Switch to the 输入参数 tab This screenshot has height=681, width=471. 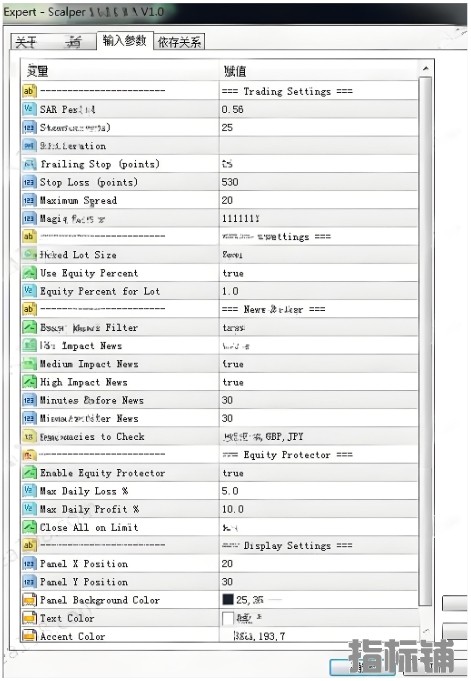tap(125, 41)
